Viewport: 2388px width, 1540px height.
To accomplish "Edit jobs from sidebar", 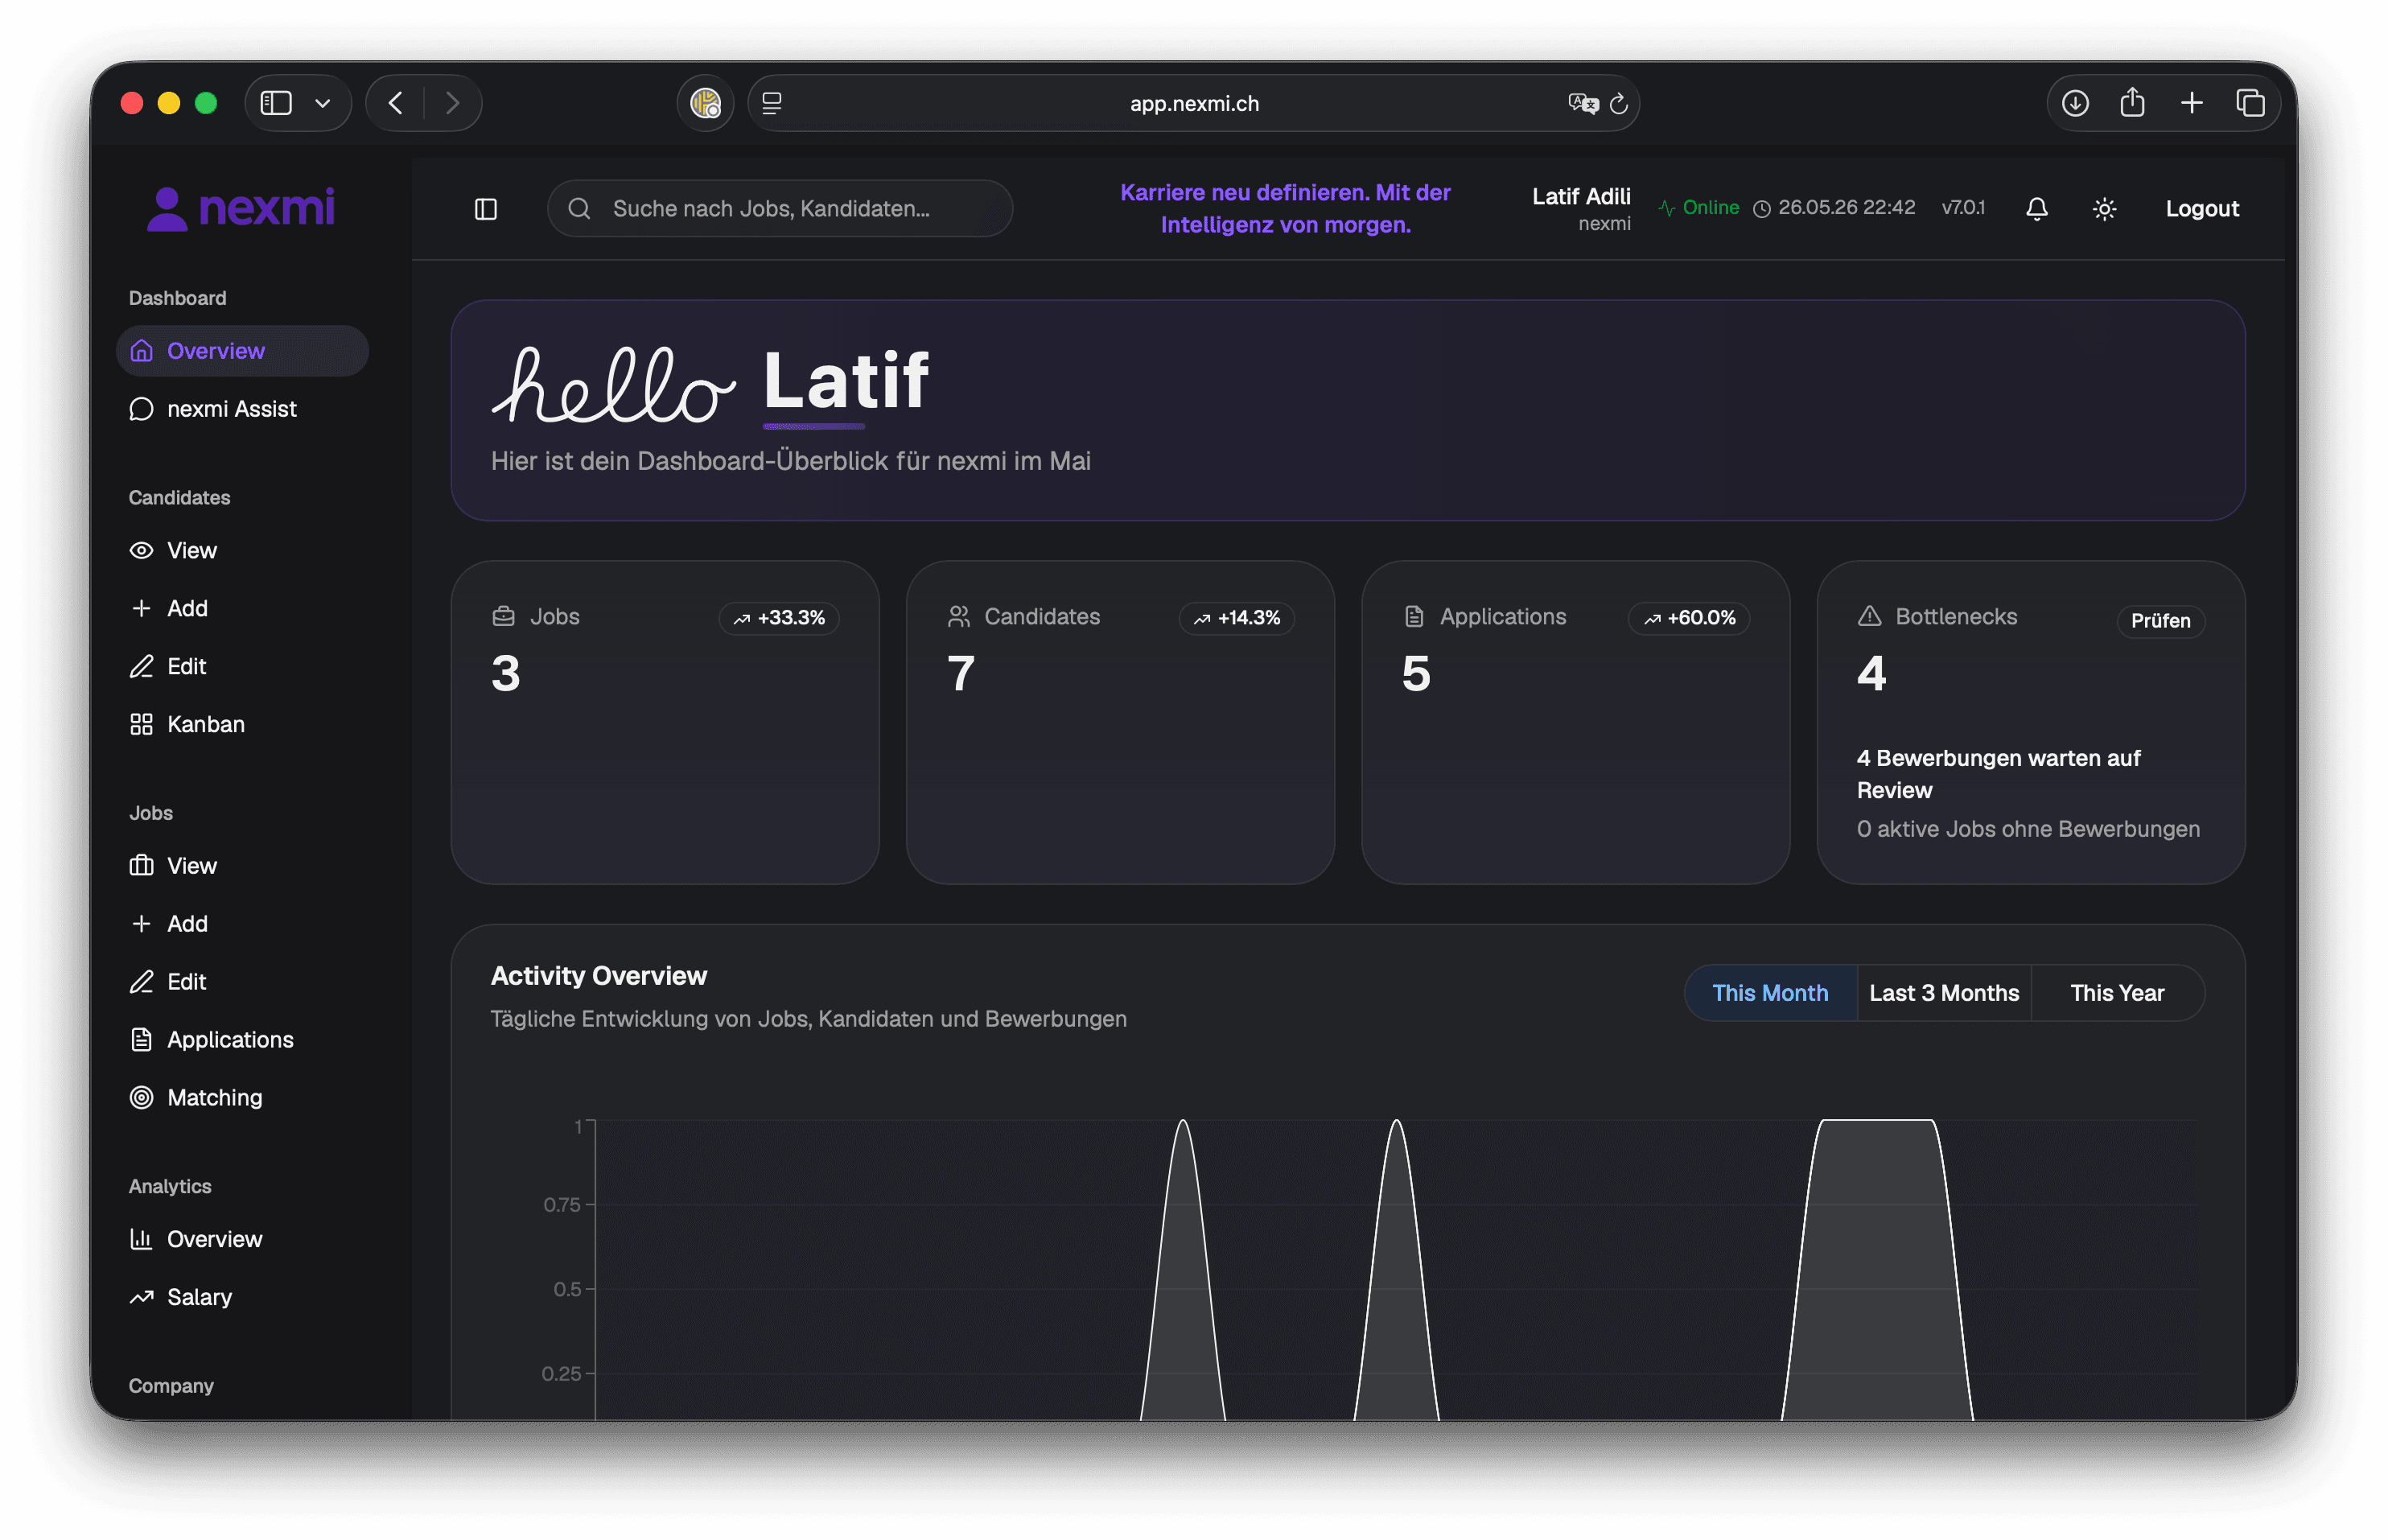I will pos(242,982).
